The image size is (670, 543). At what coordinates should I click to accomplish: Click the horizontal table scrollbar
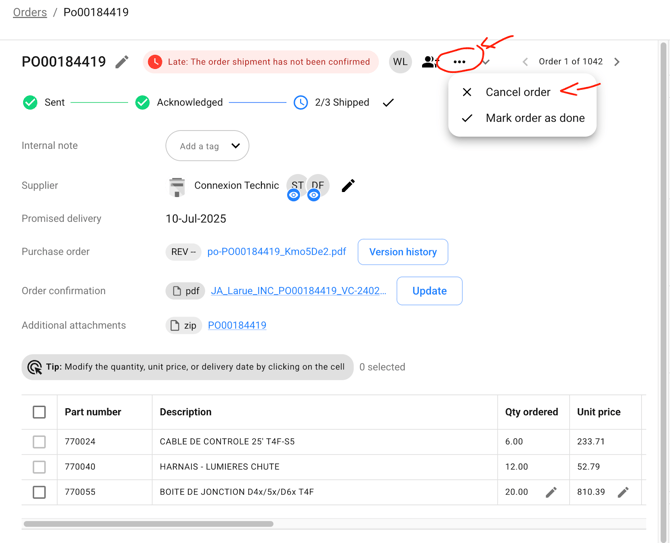148,523
